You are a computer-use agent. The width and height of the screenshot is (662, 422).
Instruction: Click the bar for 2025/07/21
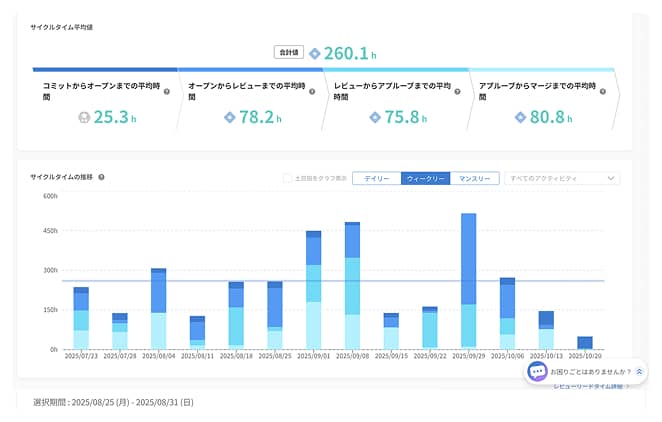click(81, 318)
